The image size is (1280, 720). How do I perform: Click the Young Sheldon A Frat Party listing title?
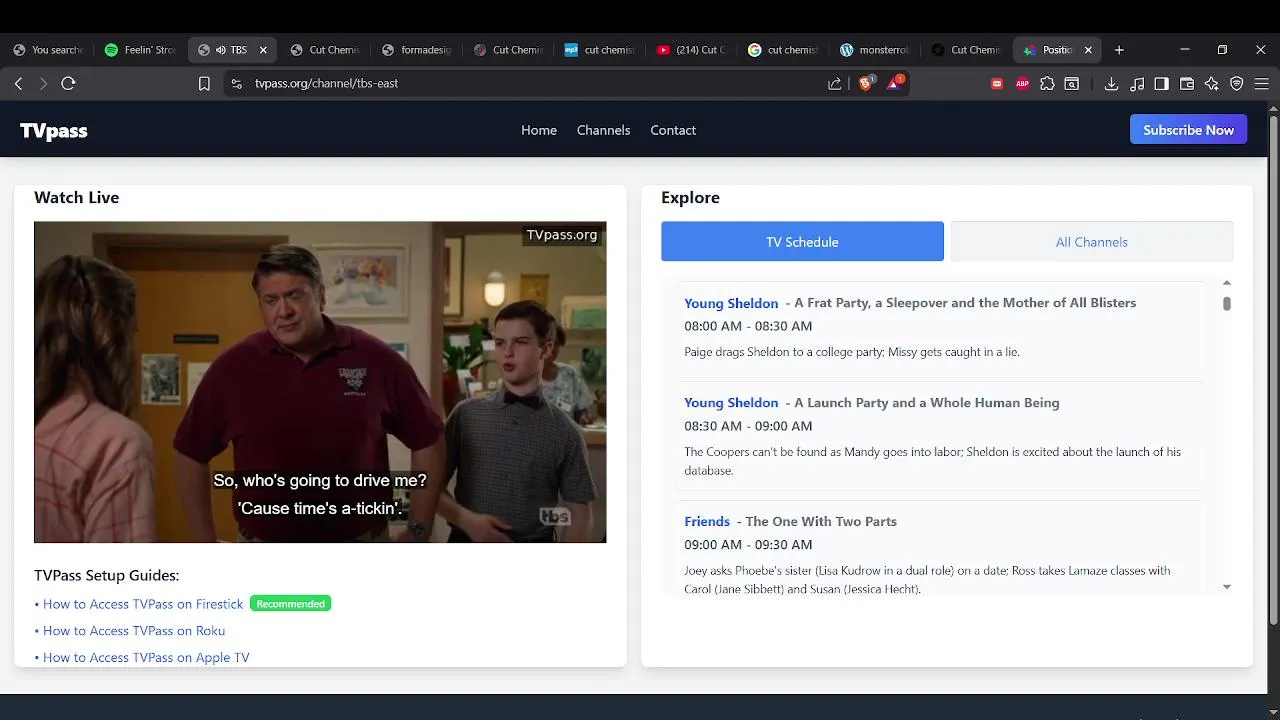910,303
